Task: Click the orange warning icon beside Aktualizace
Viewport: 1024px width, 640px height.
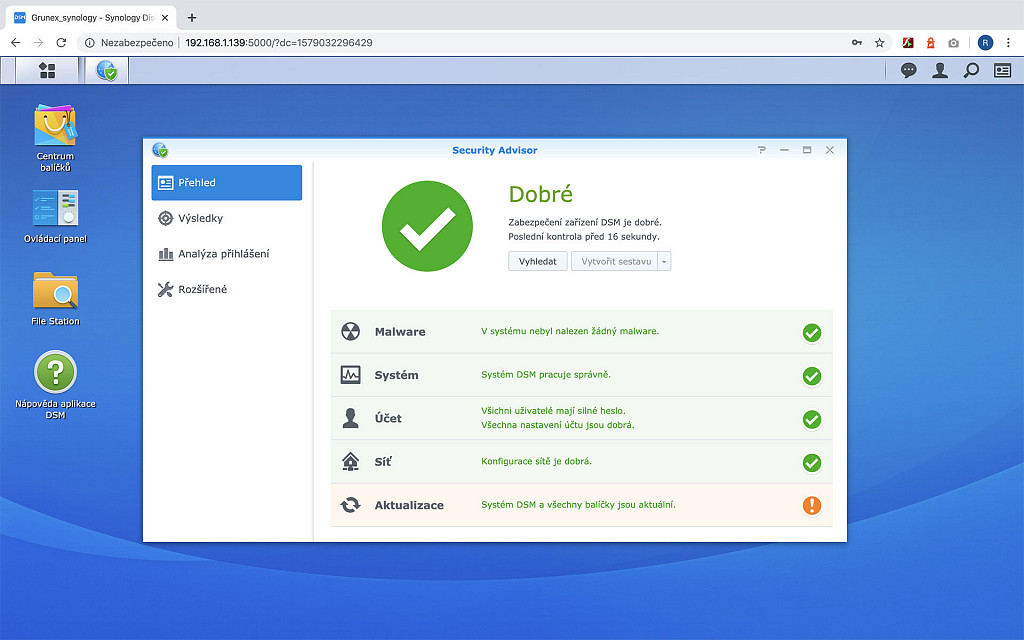Action: click(x=812, y=505)
